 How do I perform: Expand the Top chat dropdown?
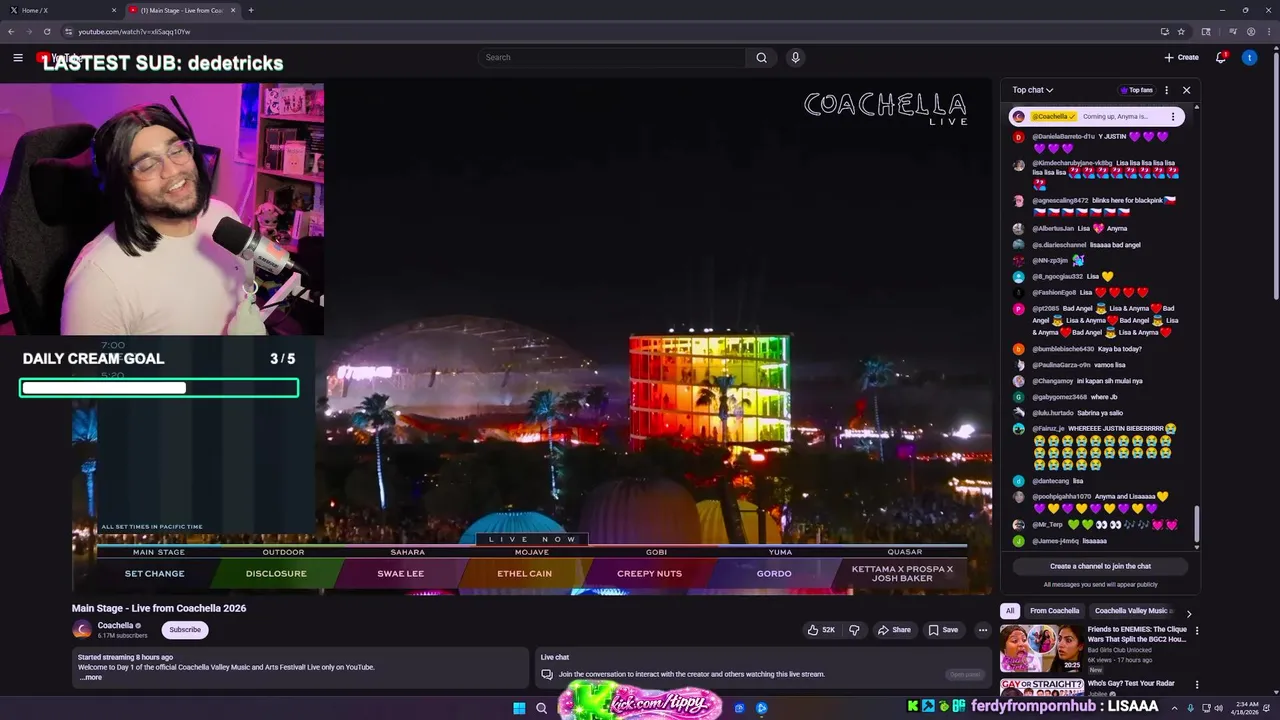[1032, 90]
